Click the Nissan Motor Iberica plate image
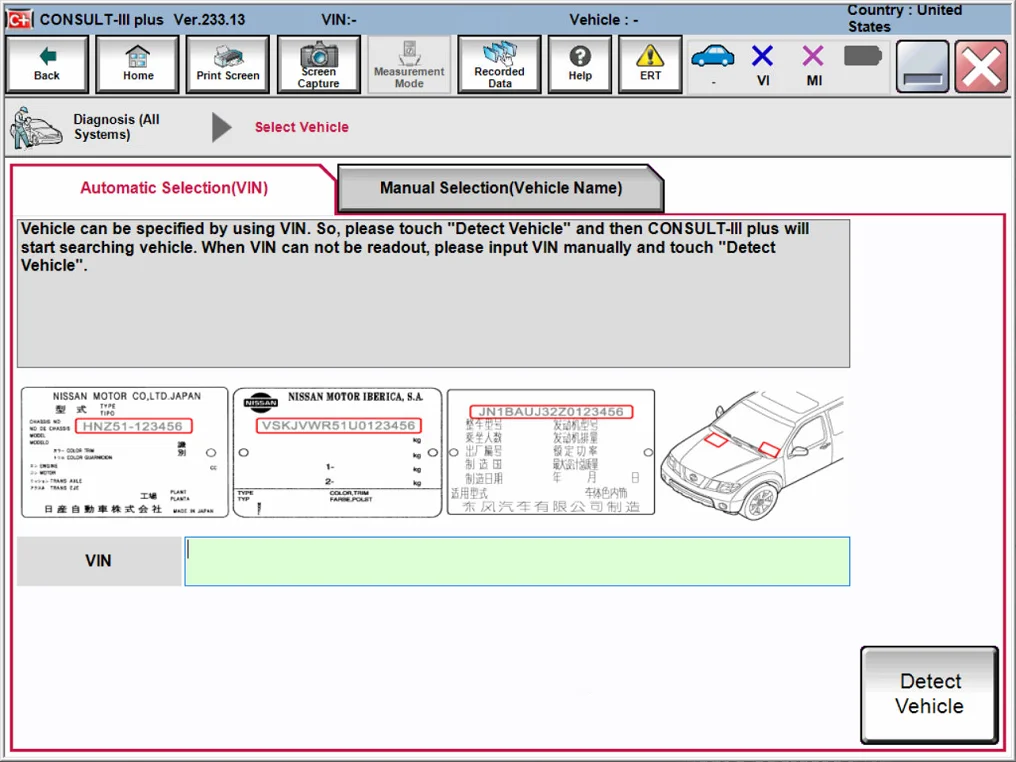Screen dimensions: 1016x762 click(337, 453)
